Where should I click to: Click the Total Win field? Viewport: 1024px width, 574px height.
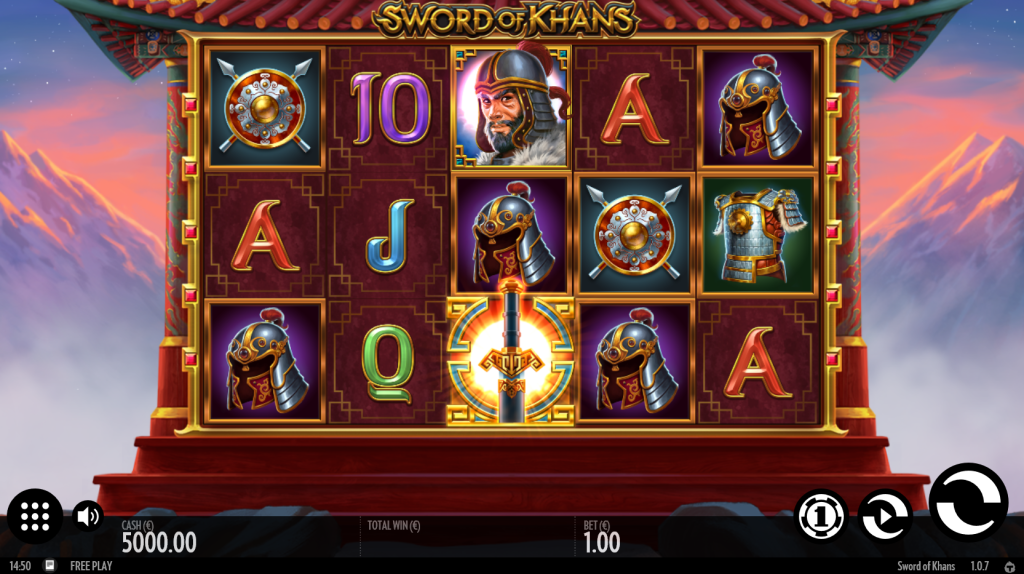(x=467, y=536)
